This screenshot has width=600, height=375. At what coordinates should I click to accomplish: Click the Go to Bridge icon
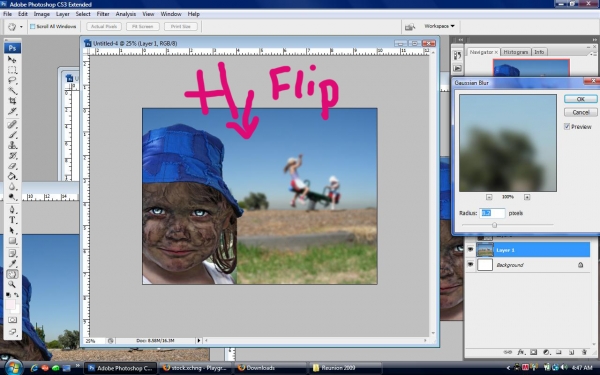[410, 26]
